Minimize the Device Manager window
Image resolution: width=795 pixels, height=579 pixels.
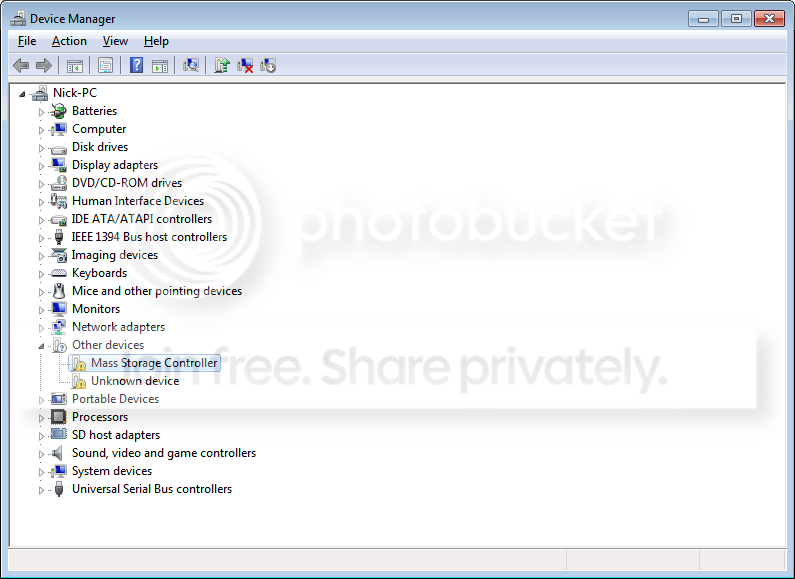[x=703, y=19]
